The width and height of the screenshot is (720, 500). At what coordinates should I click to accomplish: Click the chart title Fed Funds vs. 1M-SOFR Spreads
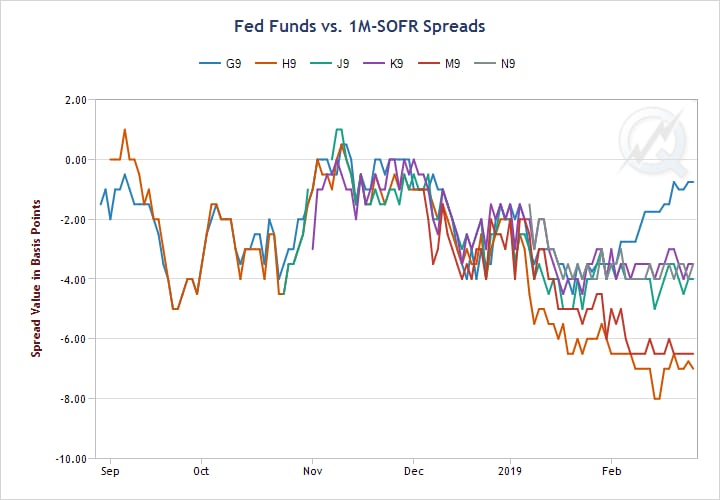click(x=360, y=25)
